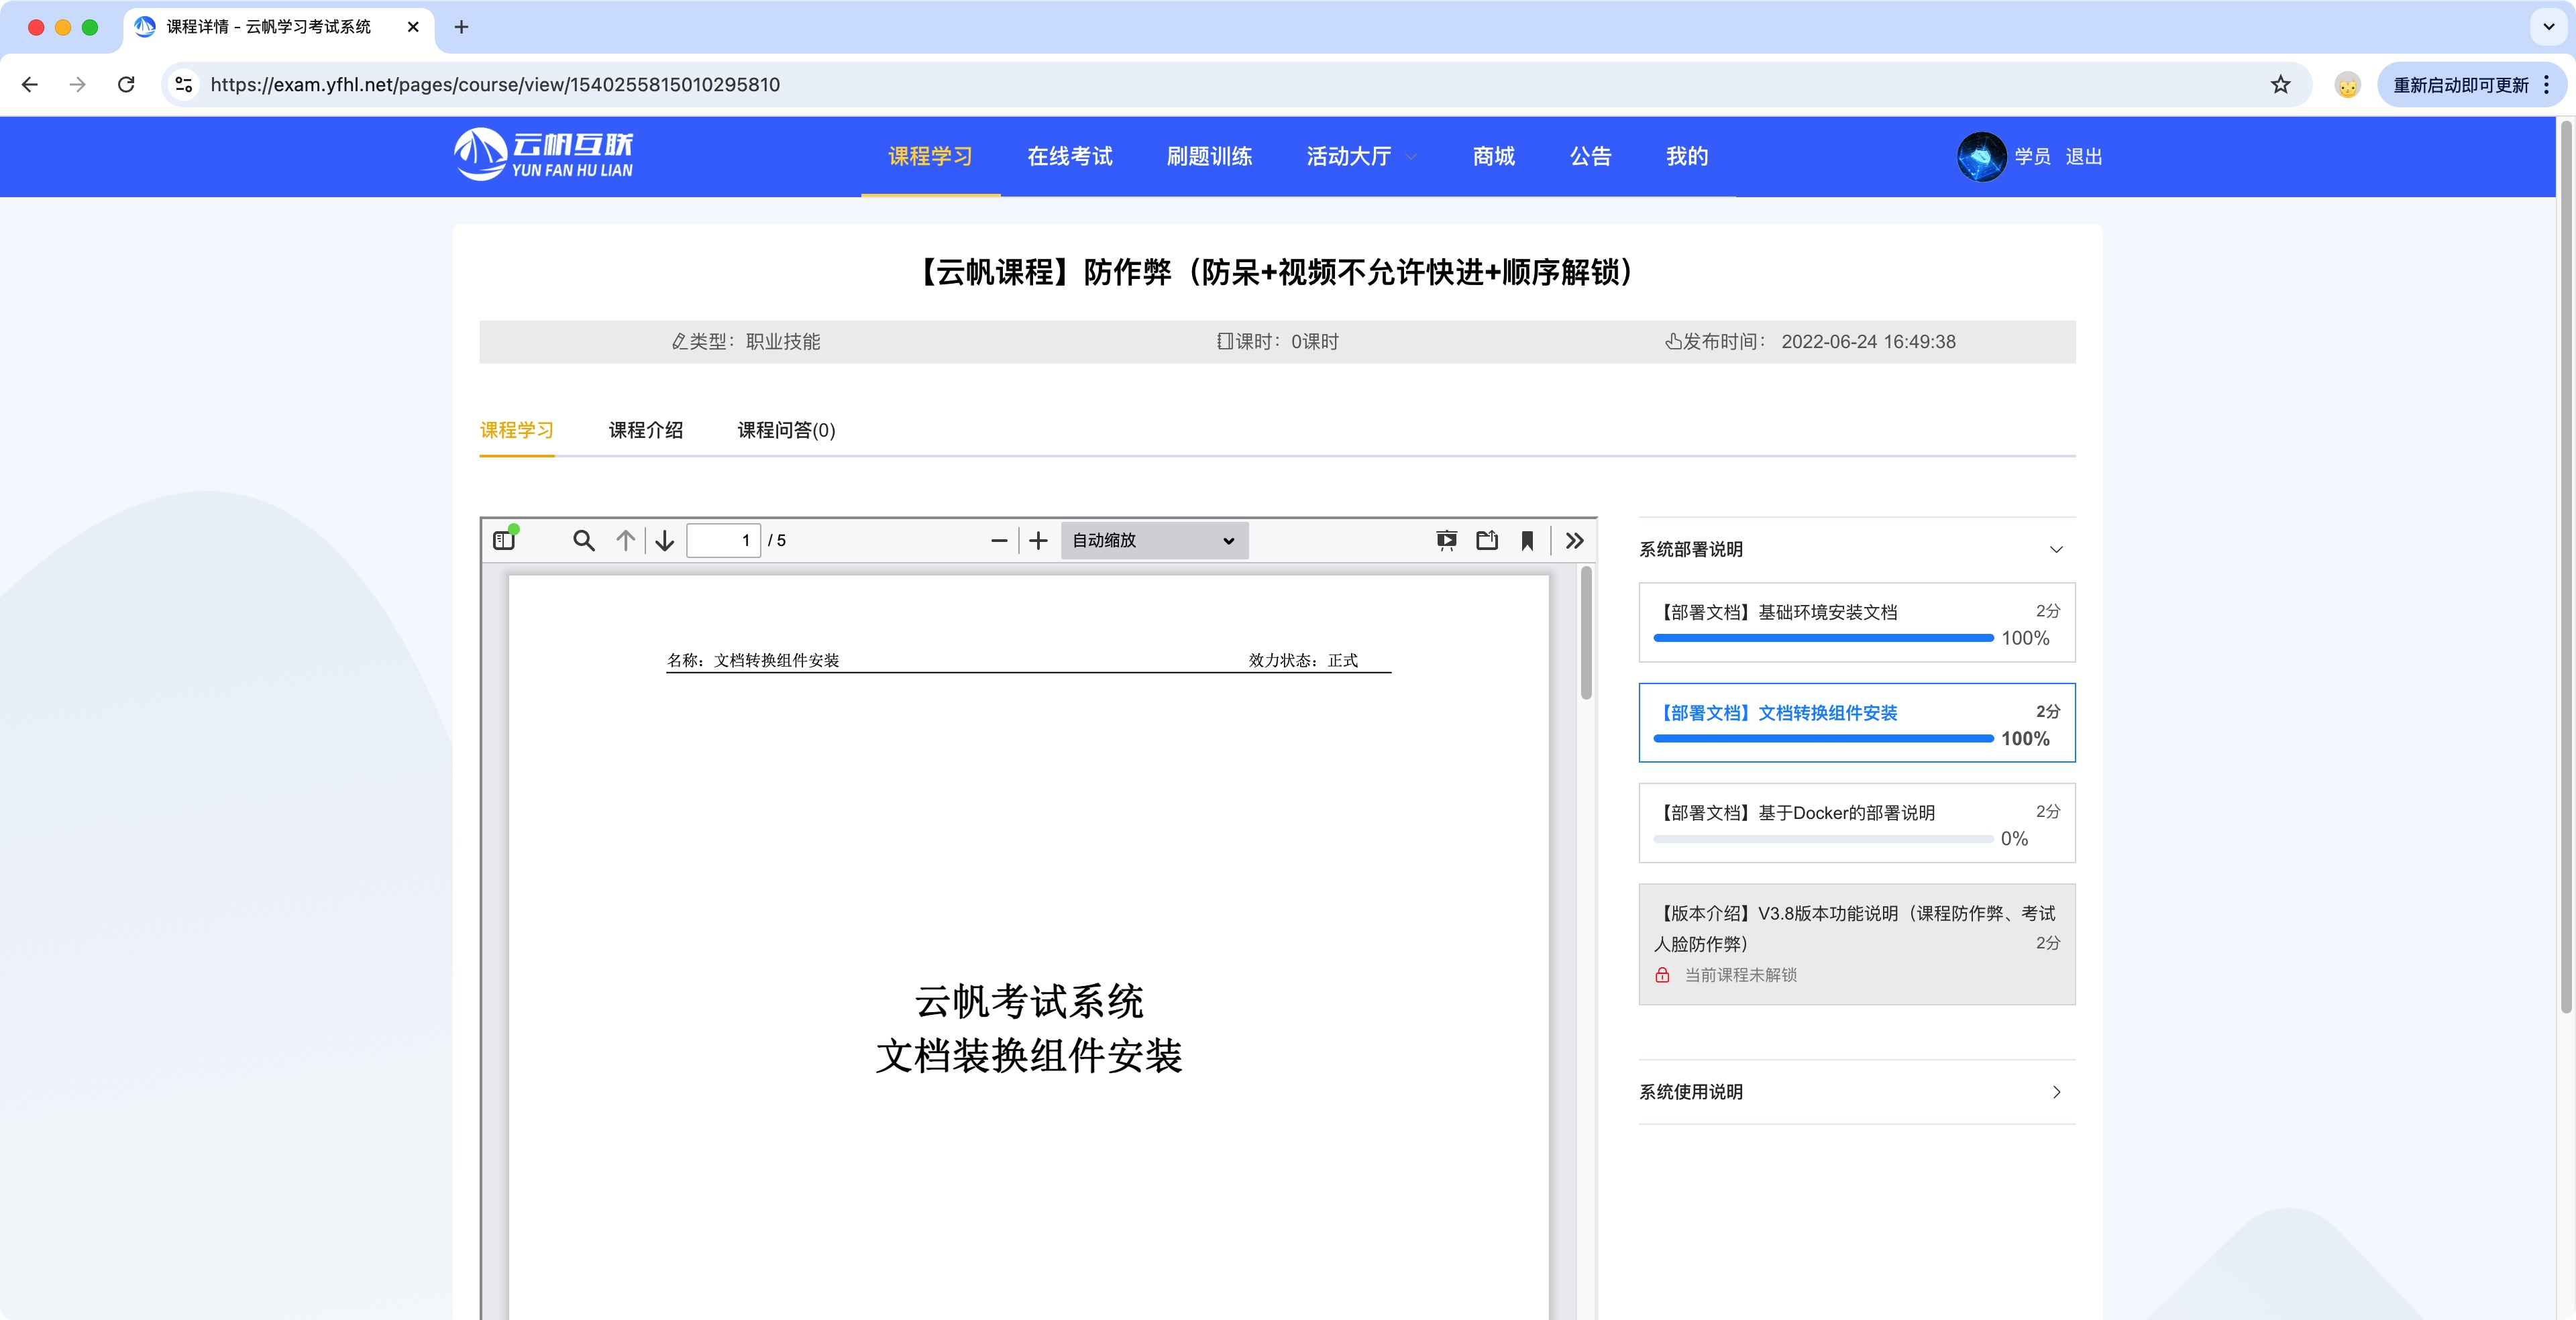Go to 刷题训练 navigation item
Screen dimensions: 2576x1320
click(x=1209, y=156)
